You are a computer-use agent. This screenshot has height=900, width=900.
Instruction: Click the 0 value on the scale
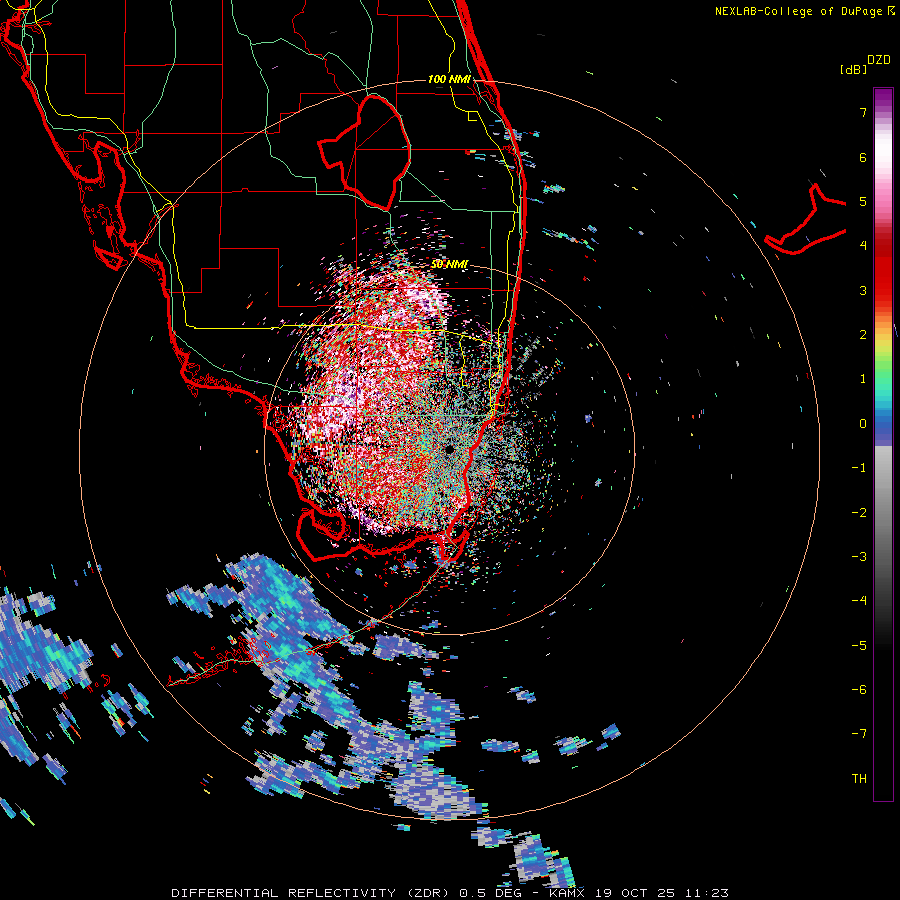tap(863, 424)
